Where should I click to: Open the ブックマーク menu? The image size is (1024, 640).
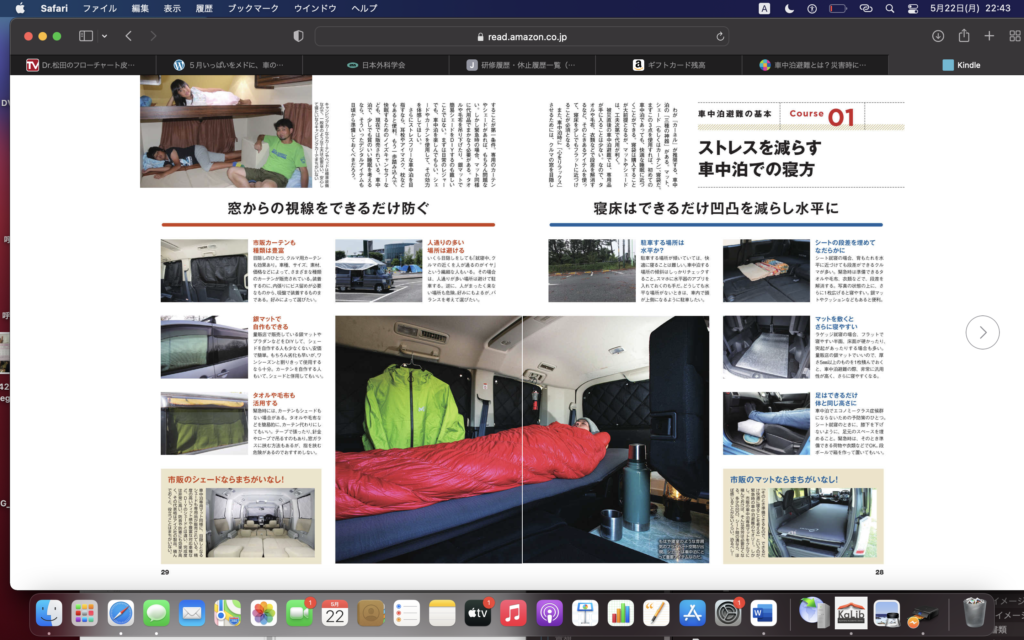coord(253,8)
